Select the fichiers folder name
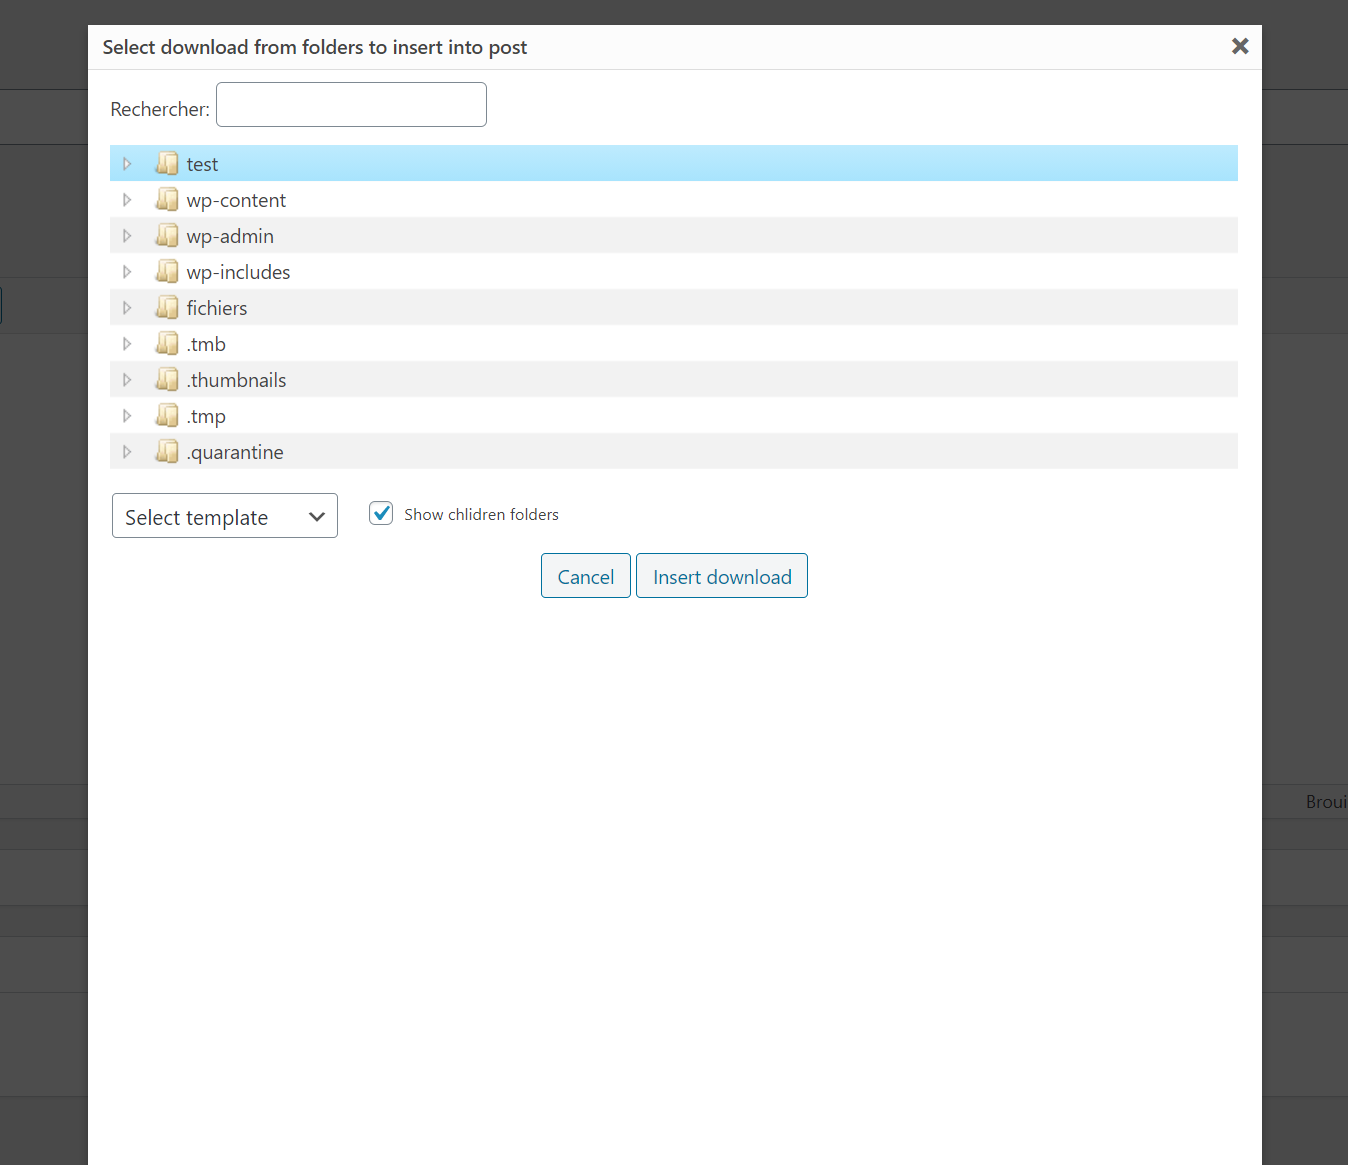 click(216, 308)
